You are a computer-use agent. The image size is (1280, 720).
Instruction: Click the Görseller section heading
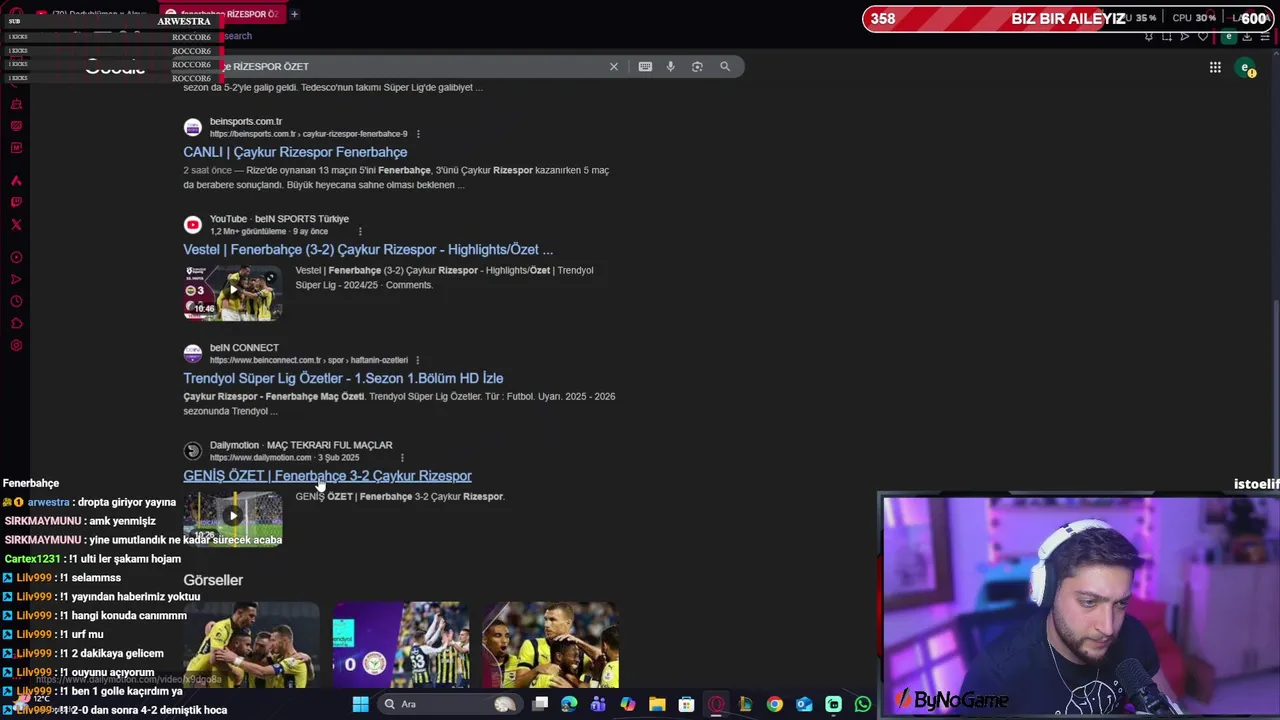213,580
